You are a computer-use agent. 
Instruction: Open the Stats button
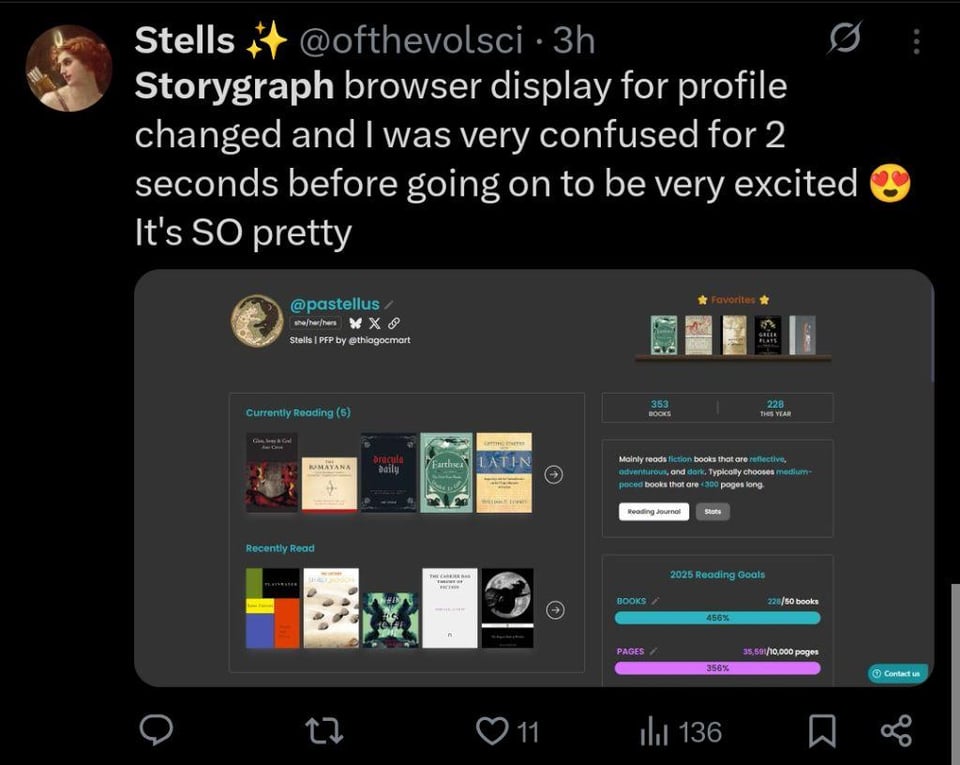[712, 511]
